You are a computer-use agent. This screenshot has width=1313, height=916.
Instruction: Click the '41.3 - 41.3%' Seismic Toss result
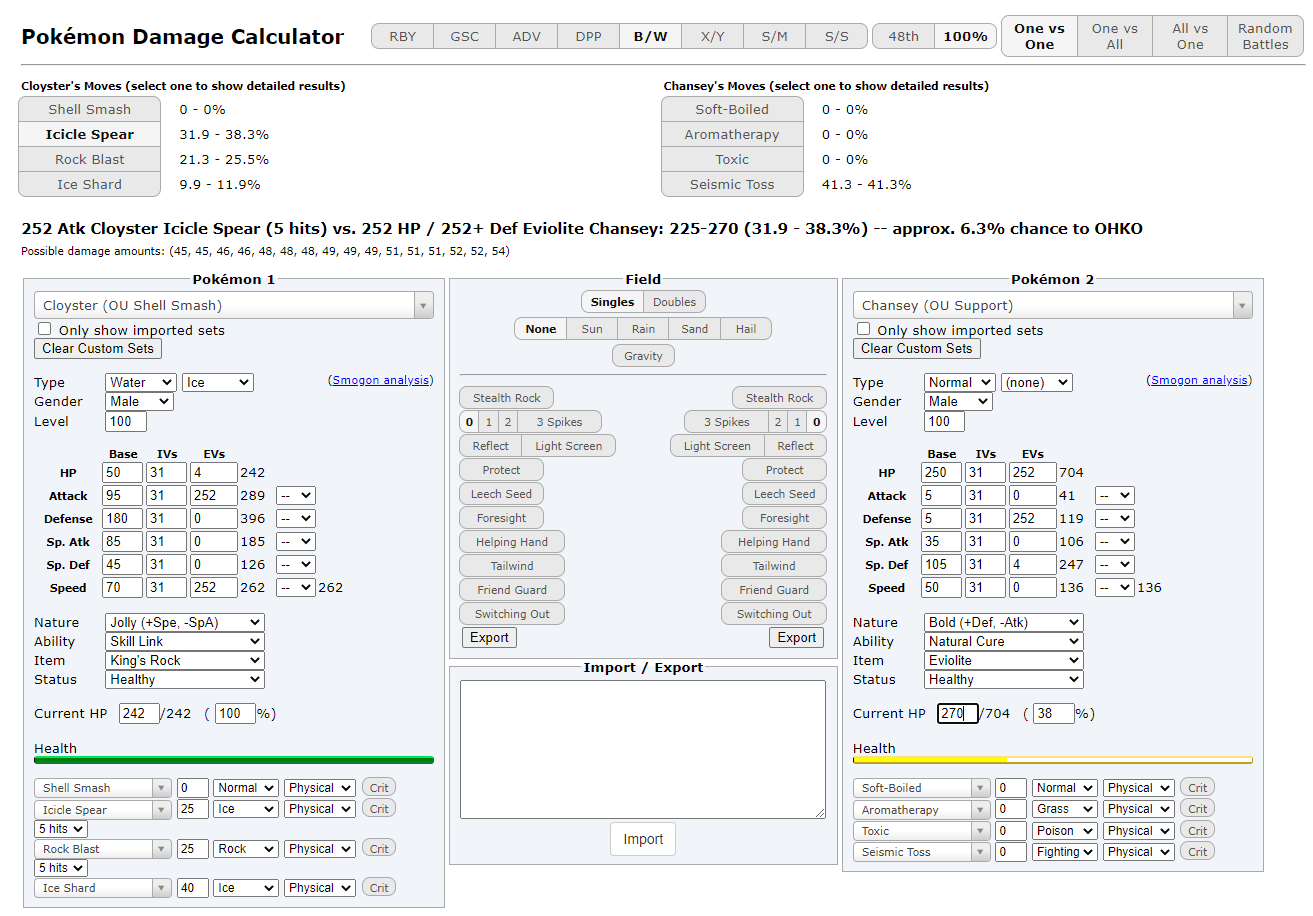[x=867, y=184]
